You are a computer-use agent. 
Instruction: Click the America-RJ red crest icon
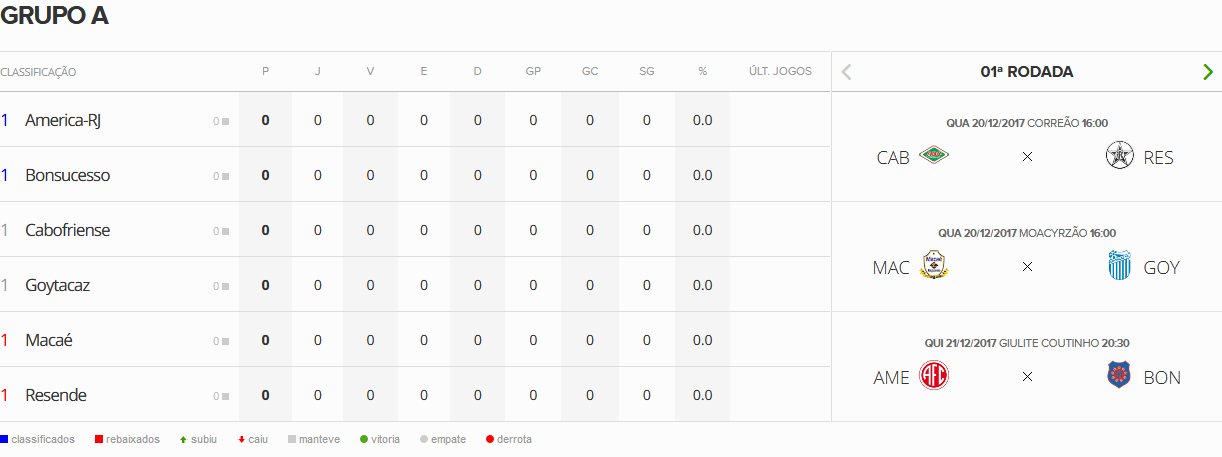pyautogui.click(x=933, y=376)
